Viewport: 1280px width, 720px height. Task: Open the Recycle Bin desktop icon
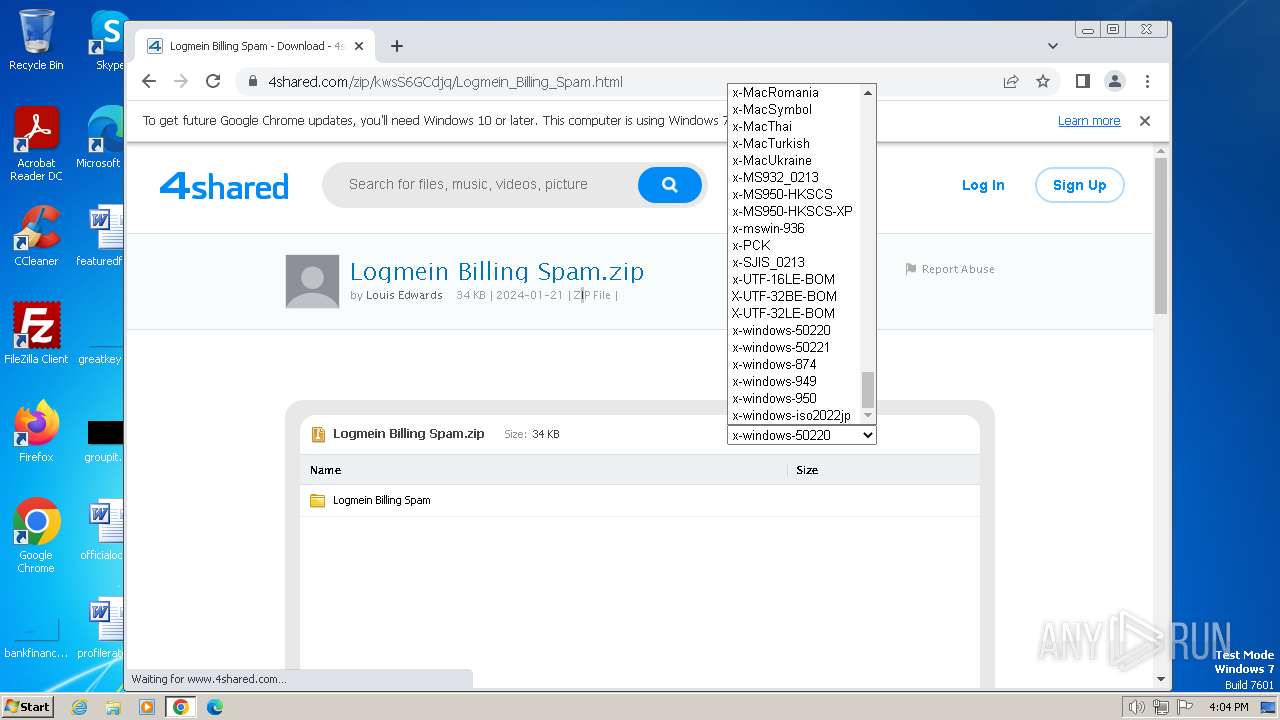[36, 40]
